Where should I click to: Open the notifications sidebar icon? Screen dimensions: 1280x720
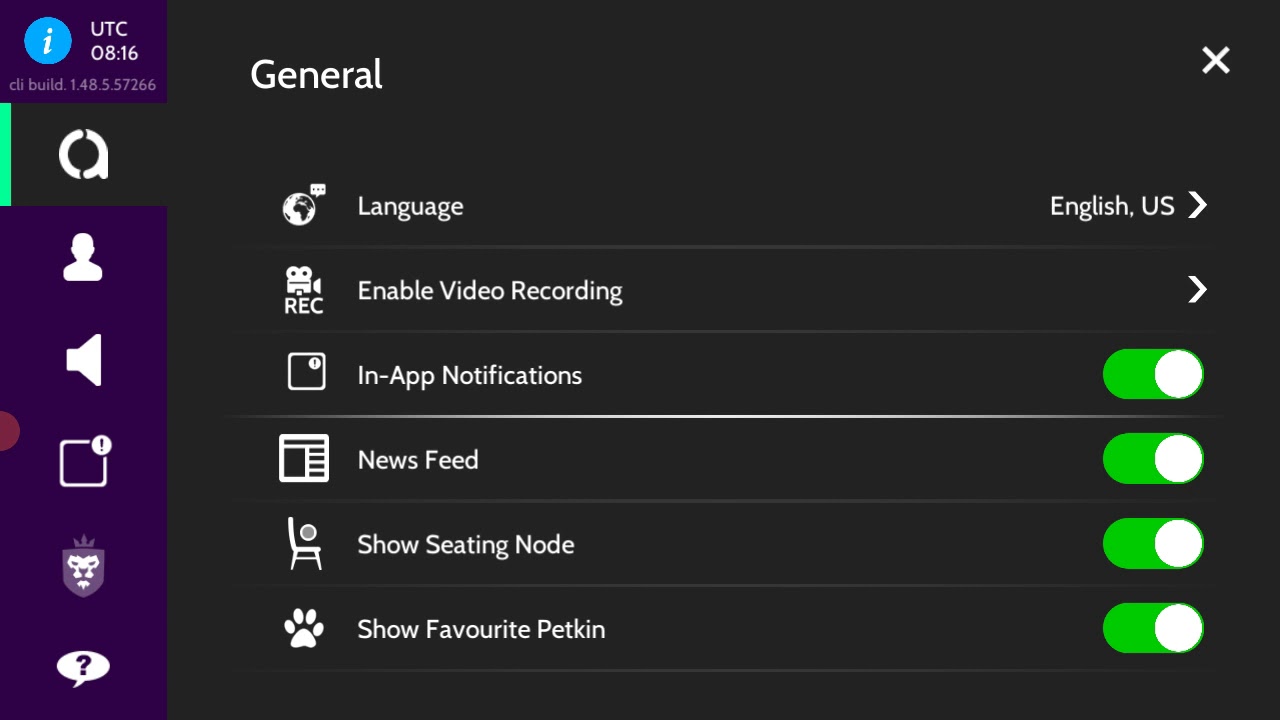pos(84,462)
